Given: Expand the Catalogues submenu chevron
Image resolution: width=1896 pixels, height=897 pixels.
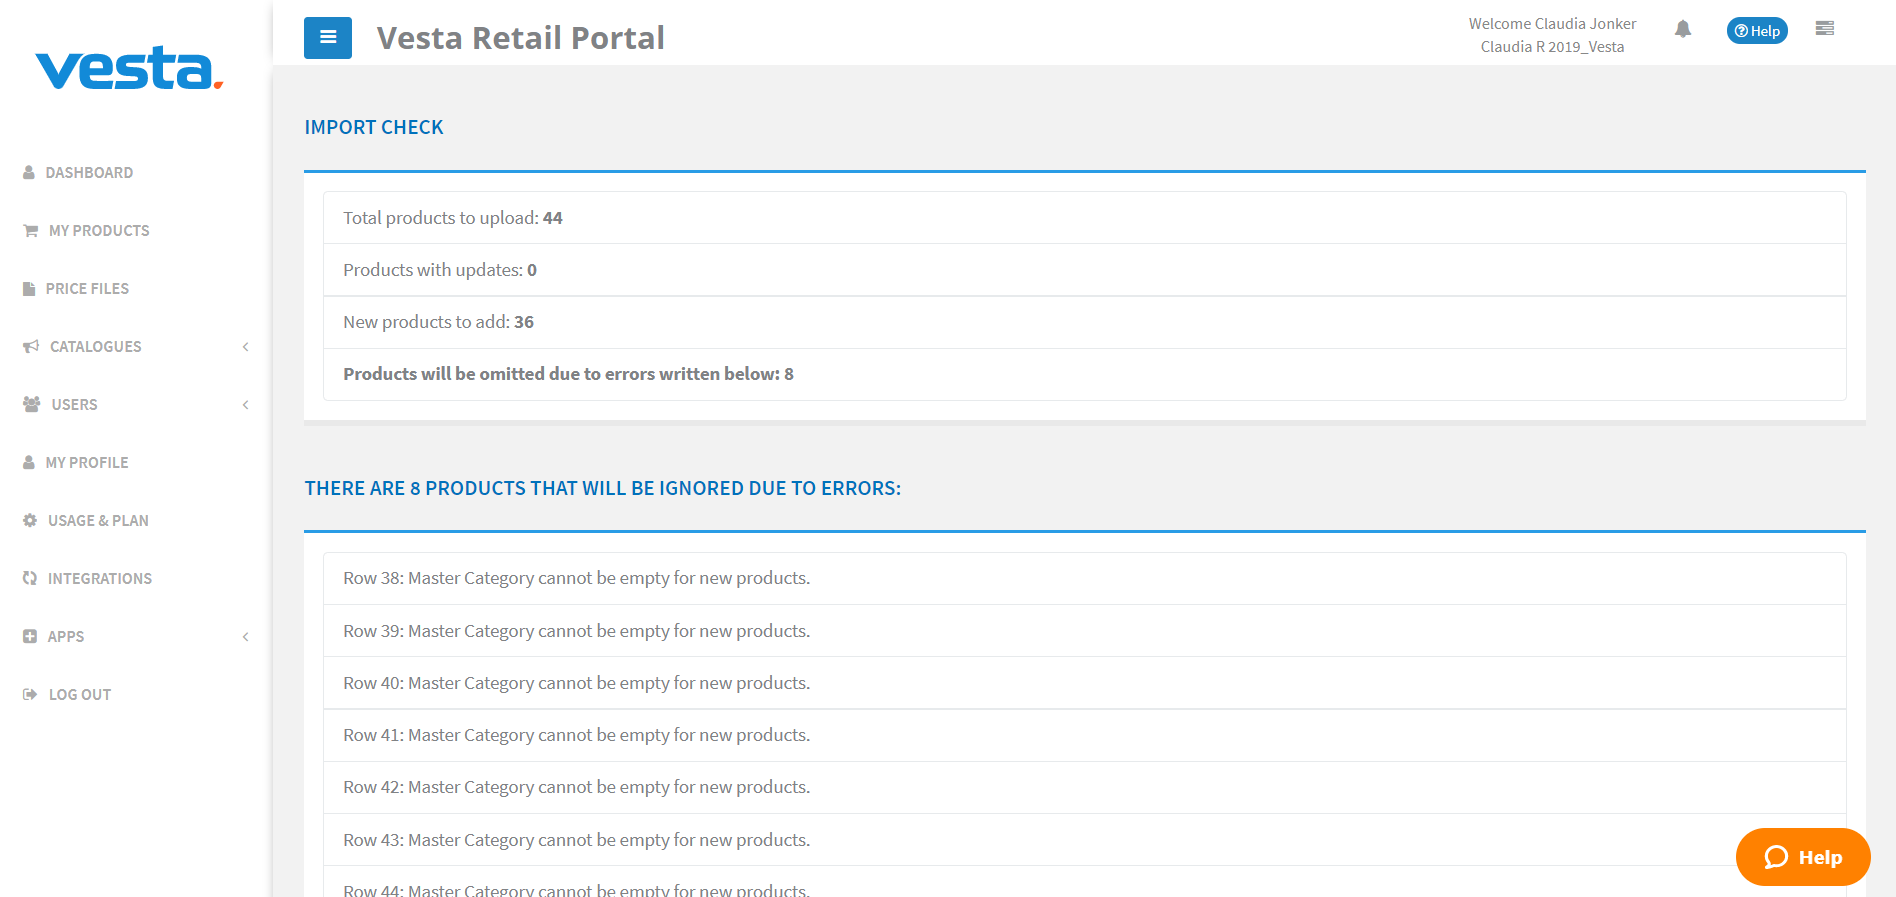Looking at the screenshot, I should click(245, 347).
